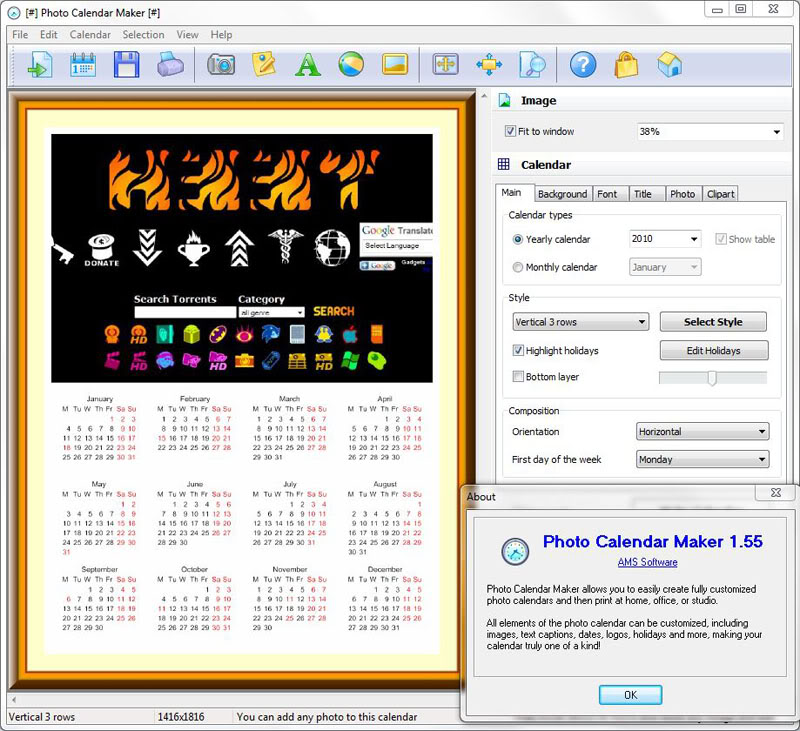The width and height of the screenshot is (800, 731).
Task: Click the December month in preview
Action: (385, 598)
